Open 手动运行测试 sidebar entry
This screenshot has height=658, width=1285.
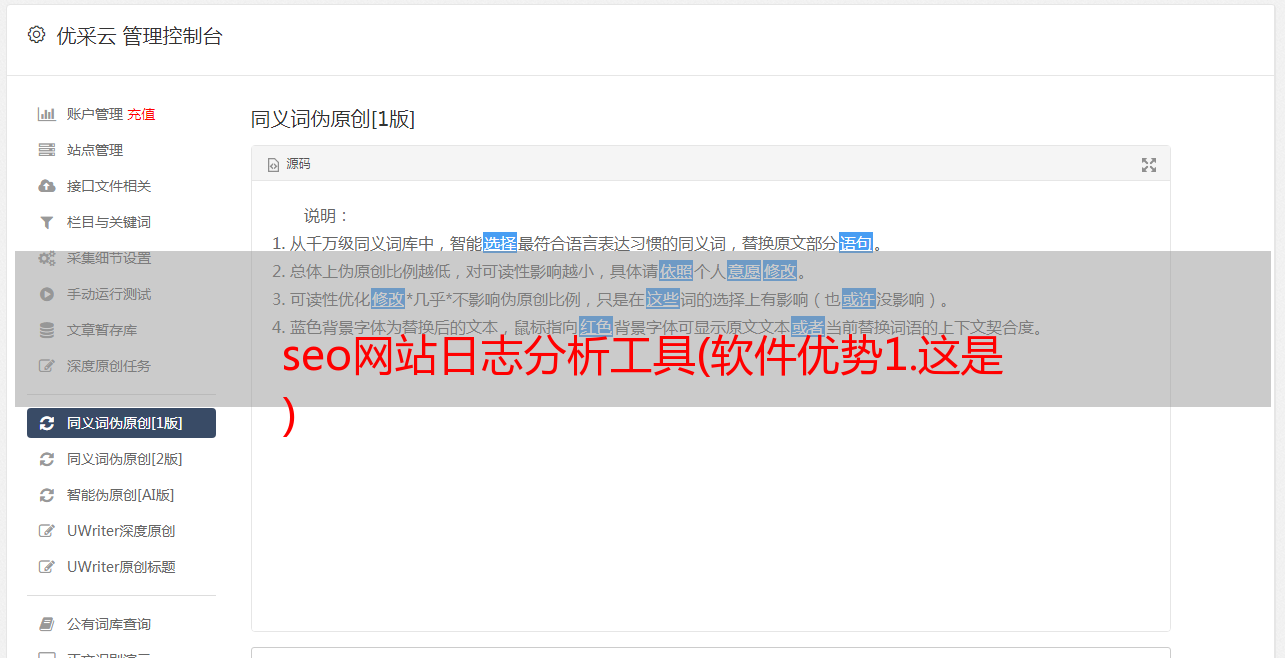click(x=121, y=294)
